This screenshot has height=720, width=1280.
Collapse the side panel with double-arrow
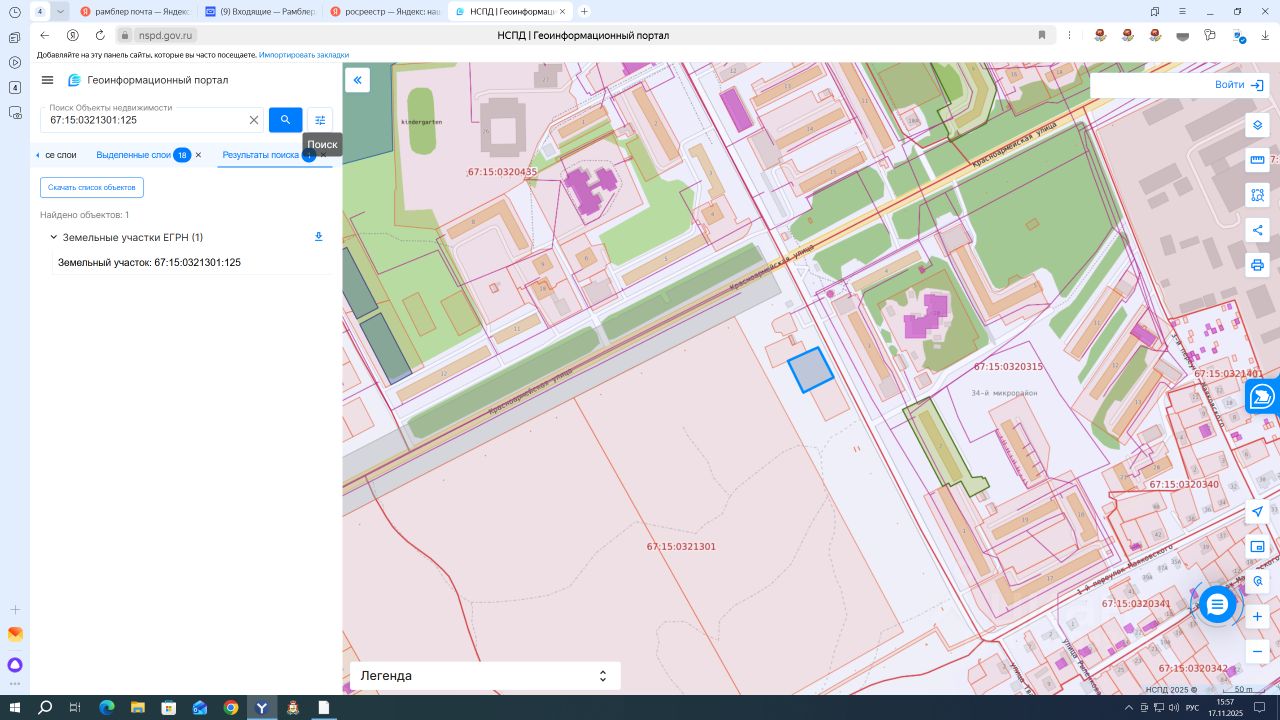[357, 80]
